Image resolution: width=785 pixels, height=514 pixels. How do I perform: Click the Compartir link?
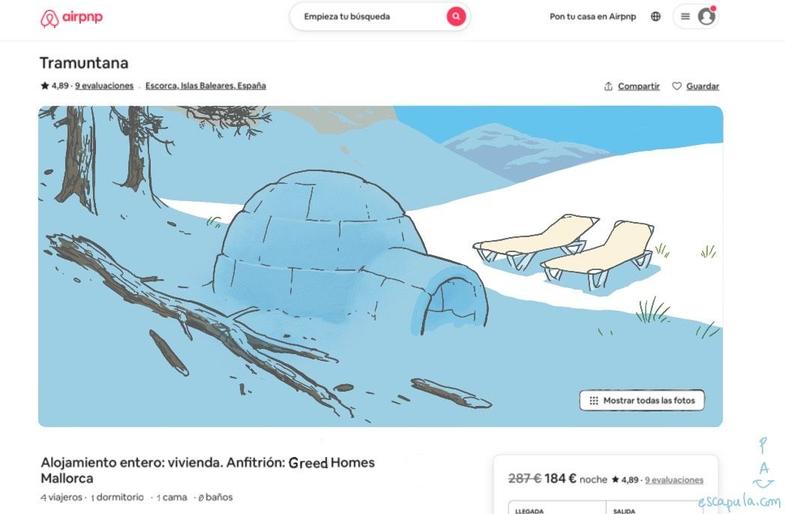639,86
